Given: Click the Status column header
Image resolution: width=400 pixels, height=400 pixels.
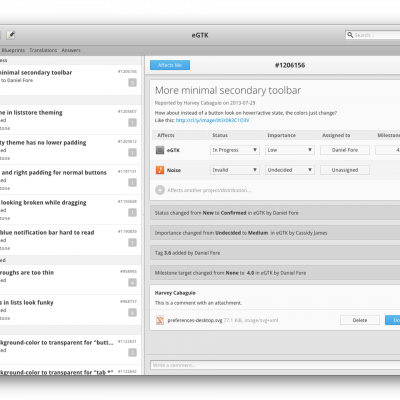Looking at the screenshot, I should (x=220, y=135).
